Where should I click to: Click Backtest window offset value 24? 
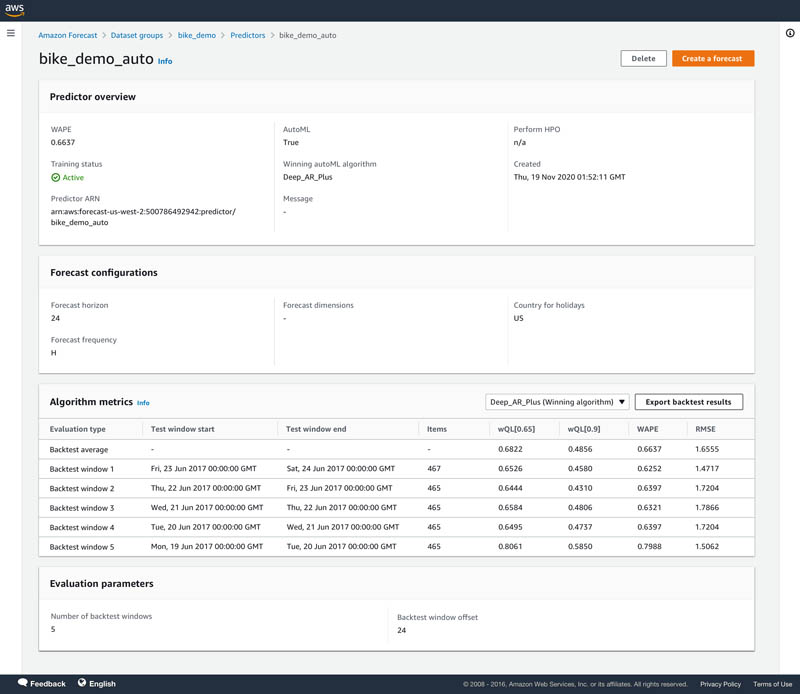402,630
